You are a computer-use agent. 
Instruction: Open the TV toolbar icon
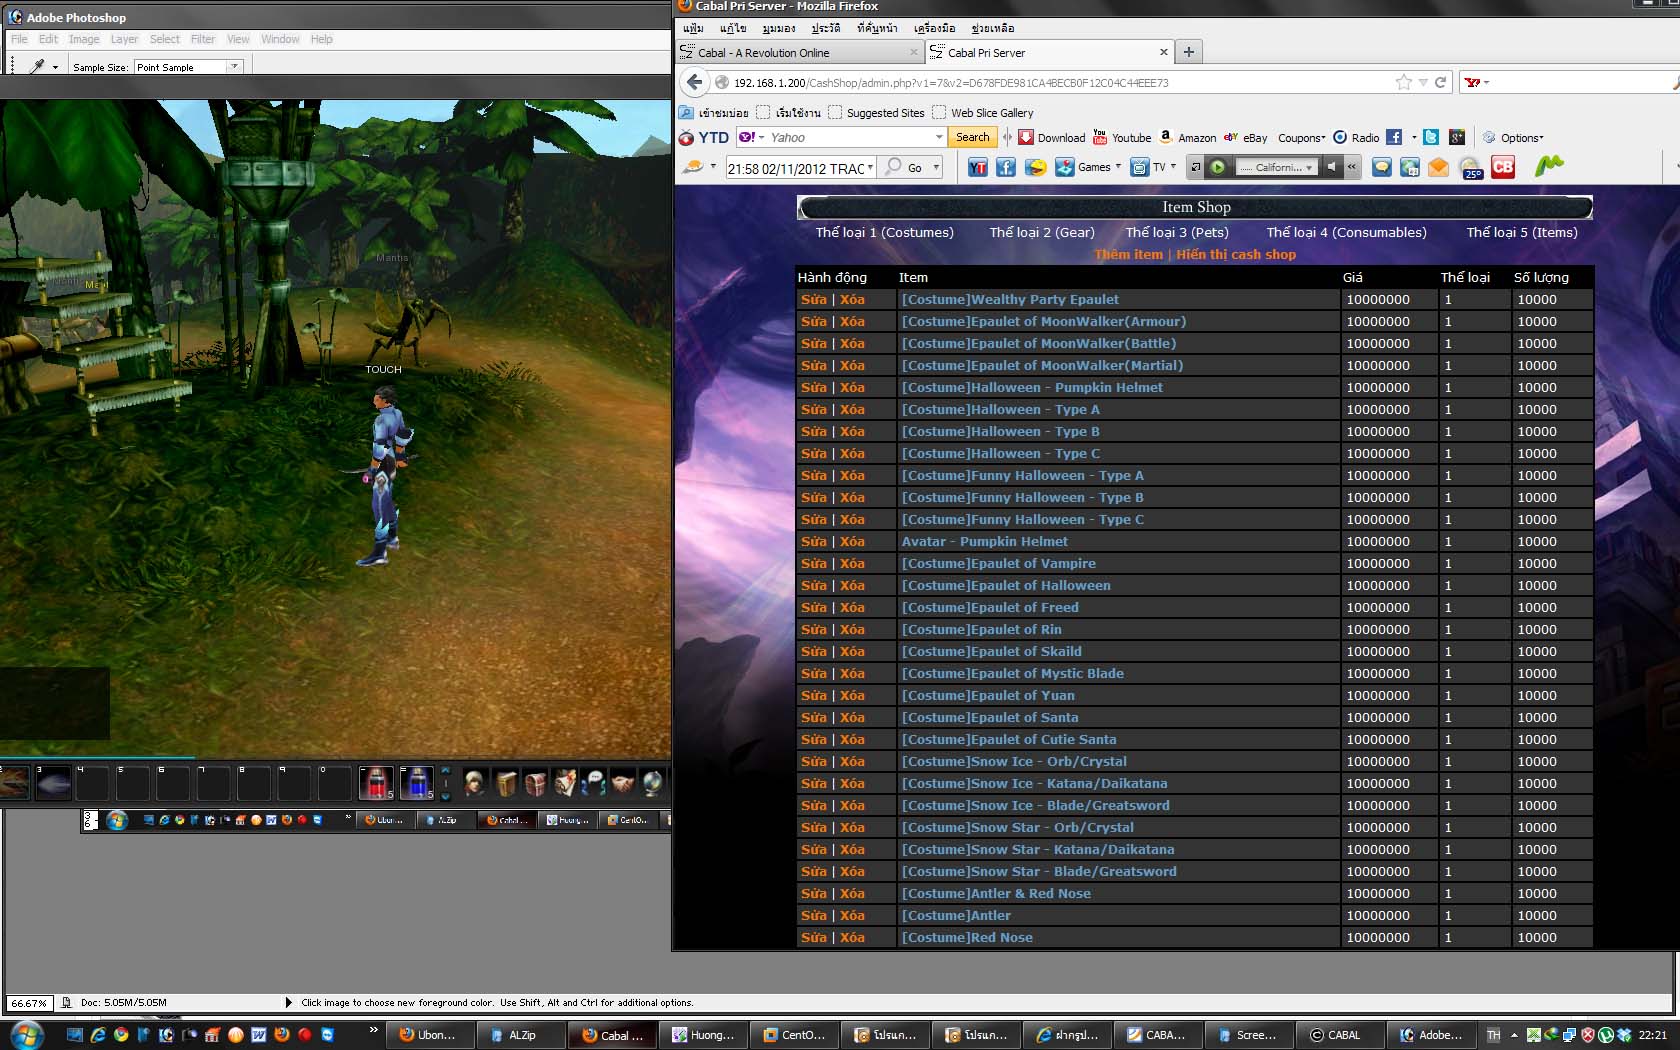pyautogui.click(x=1139, y=167)
